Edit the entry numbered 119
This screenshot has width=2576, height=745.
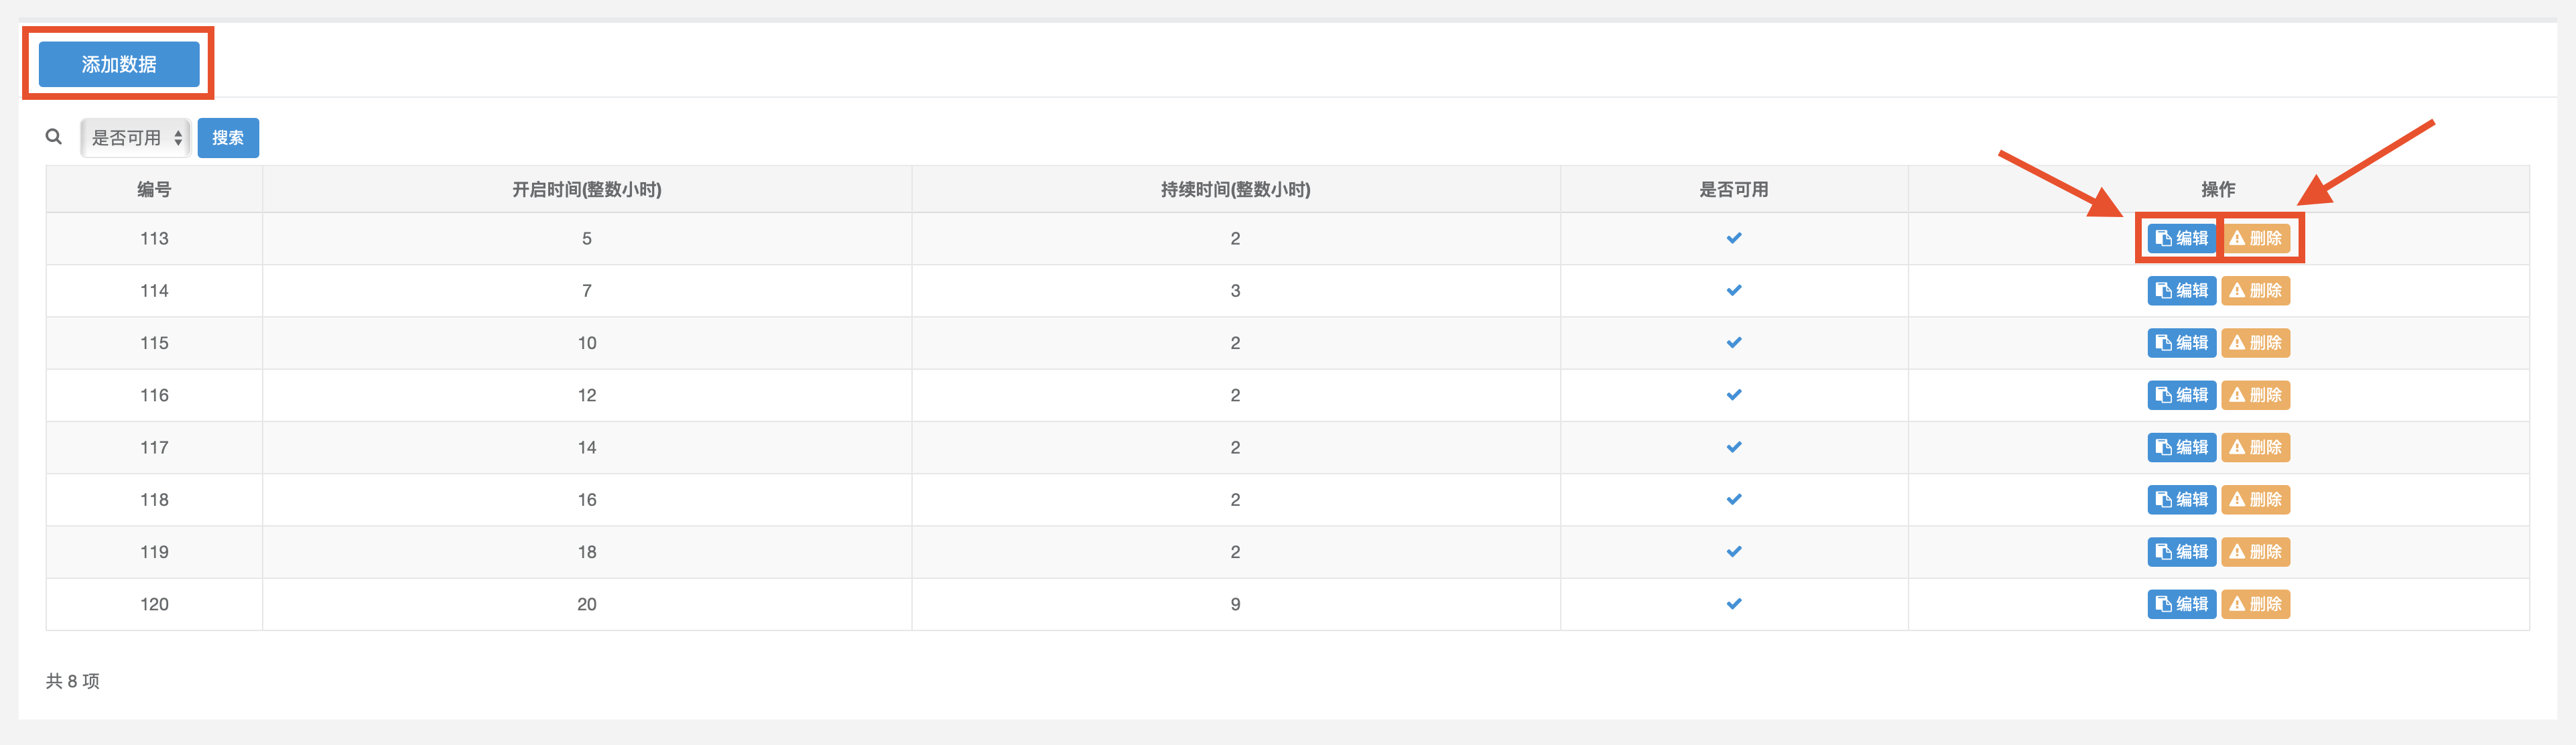[2181, 552]
